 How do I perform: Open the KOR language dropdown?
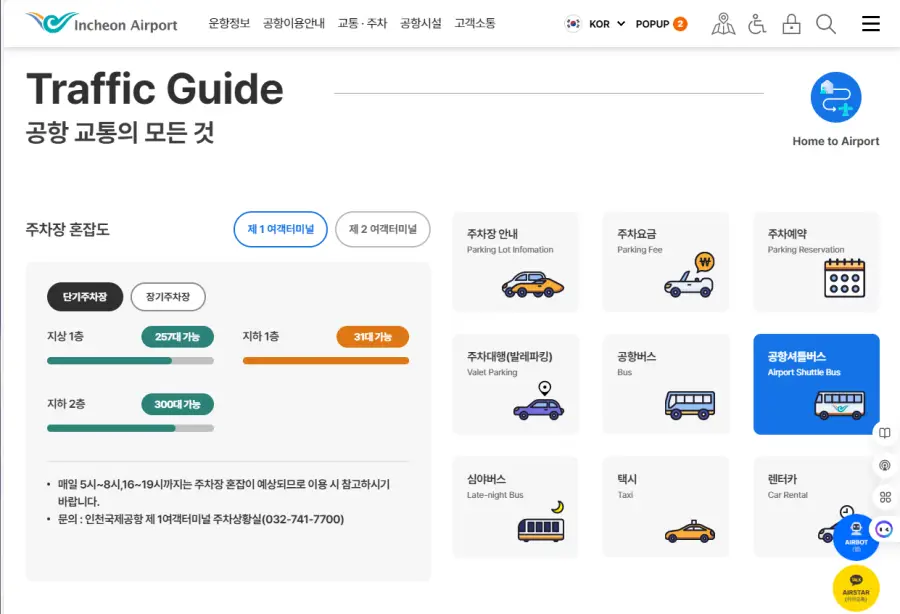pos(597,23)
